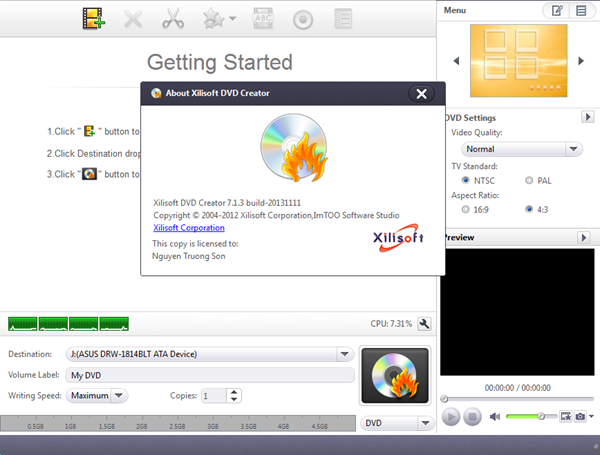Click the "Nguyen Truong Son" licensee name
600x455 pixels.
point(189,256)
